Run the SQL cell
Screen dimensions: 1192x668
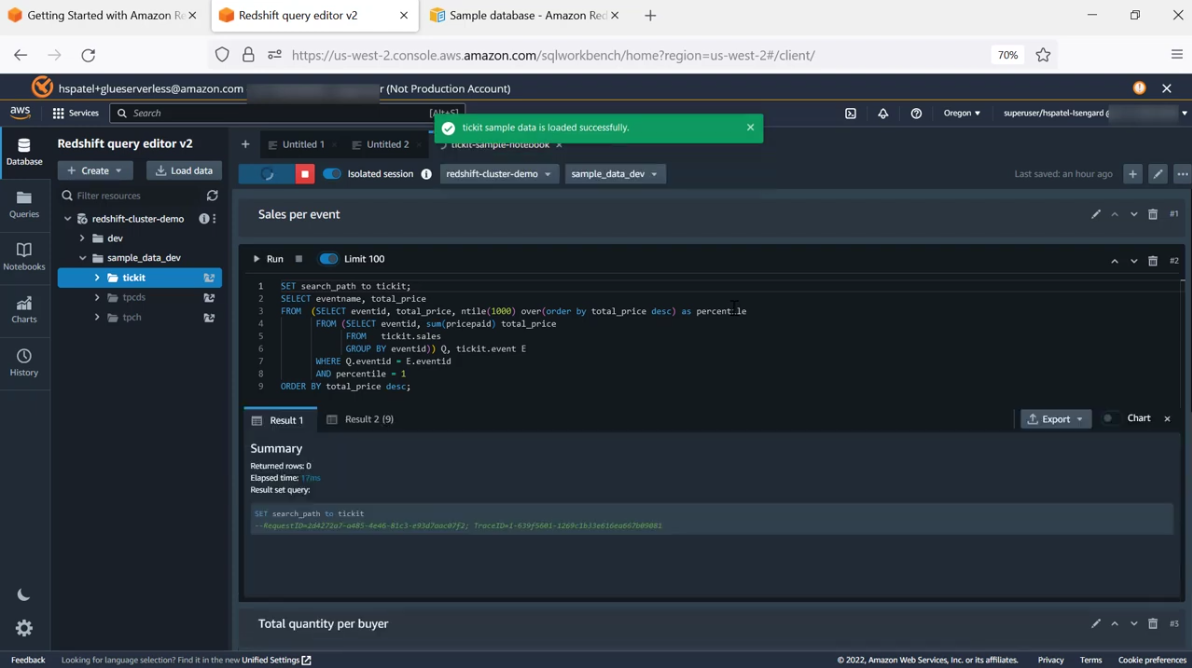(268, 259)
